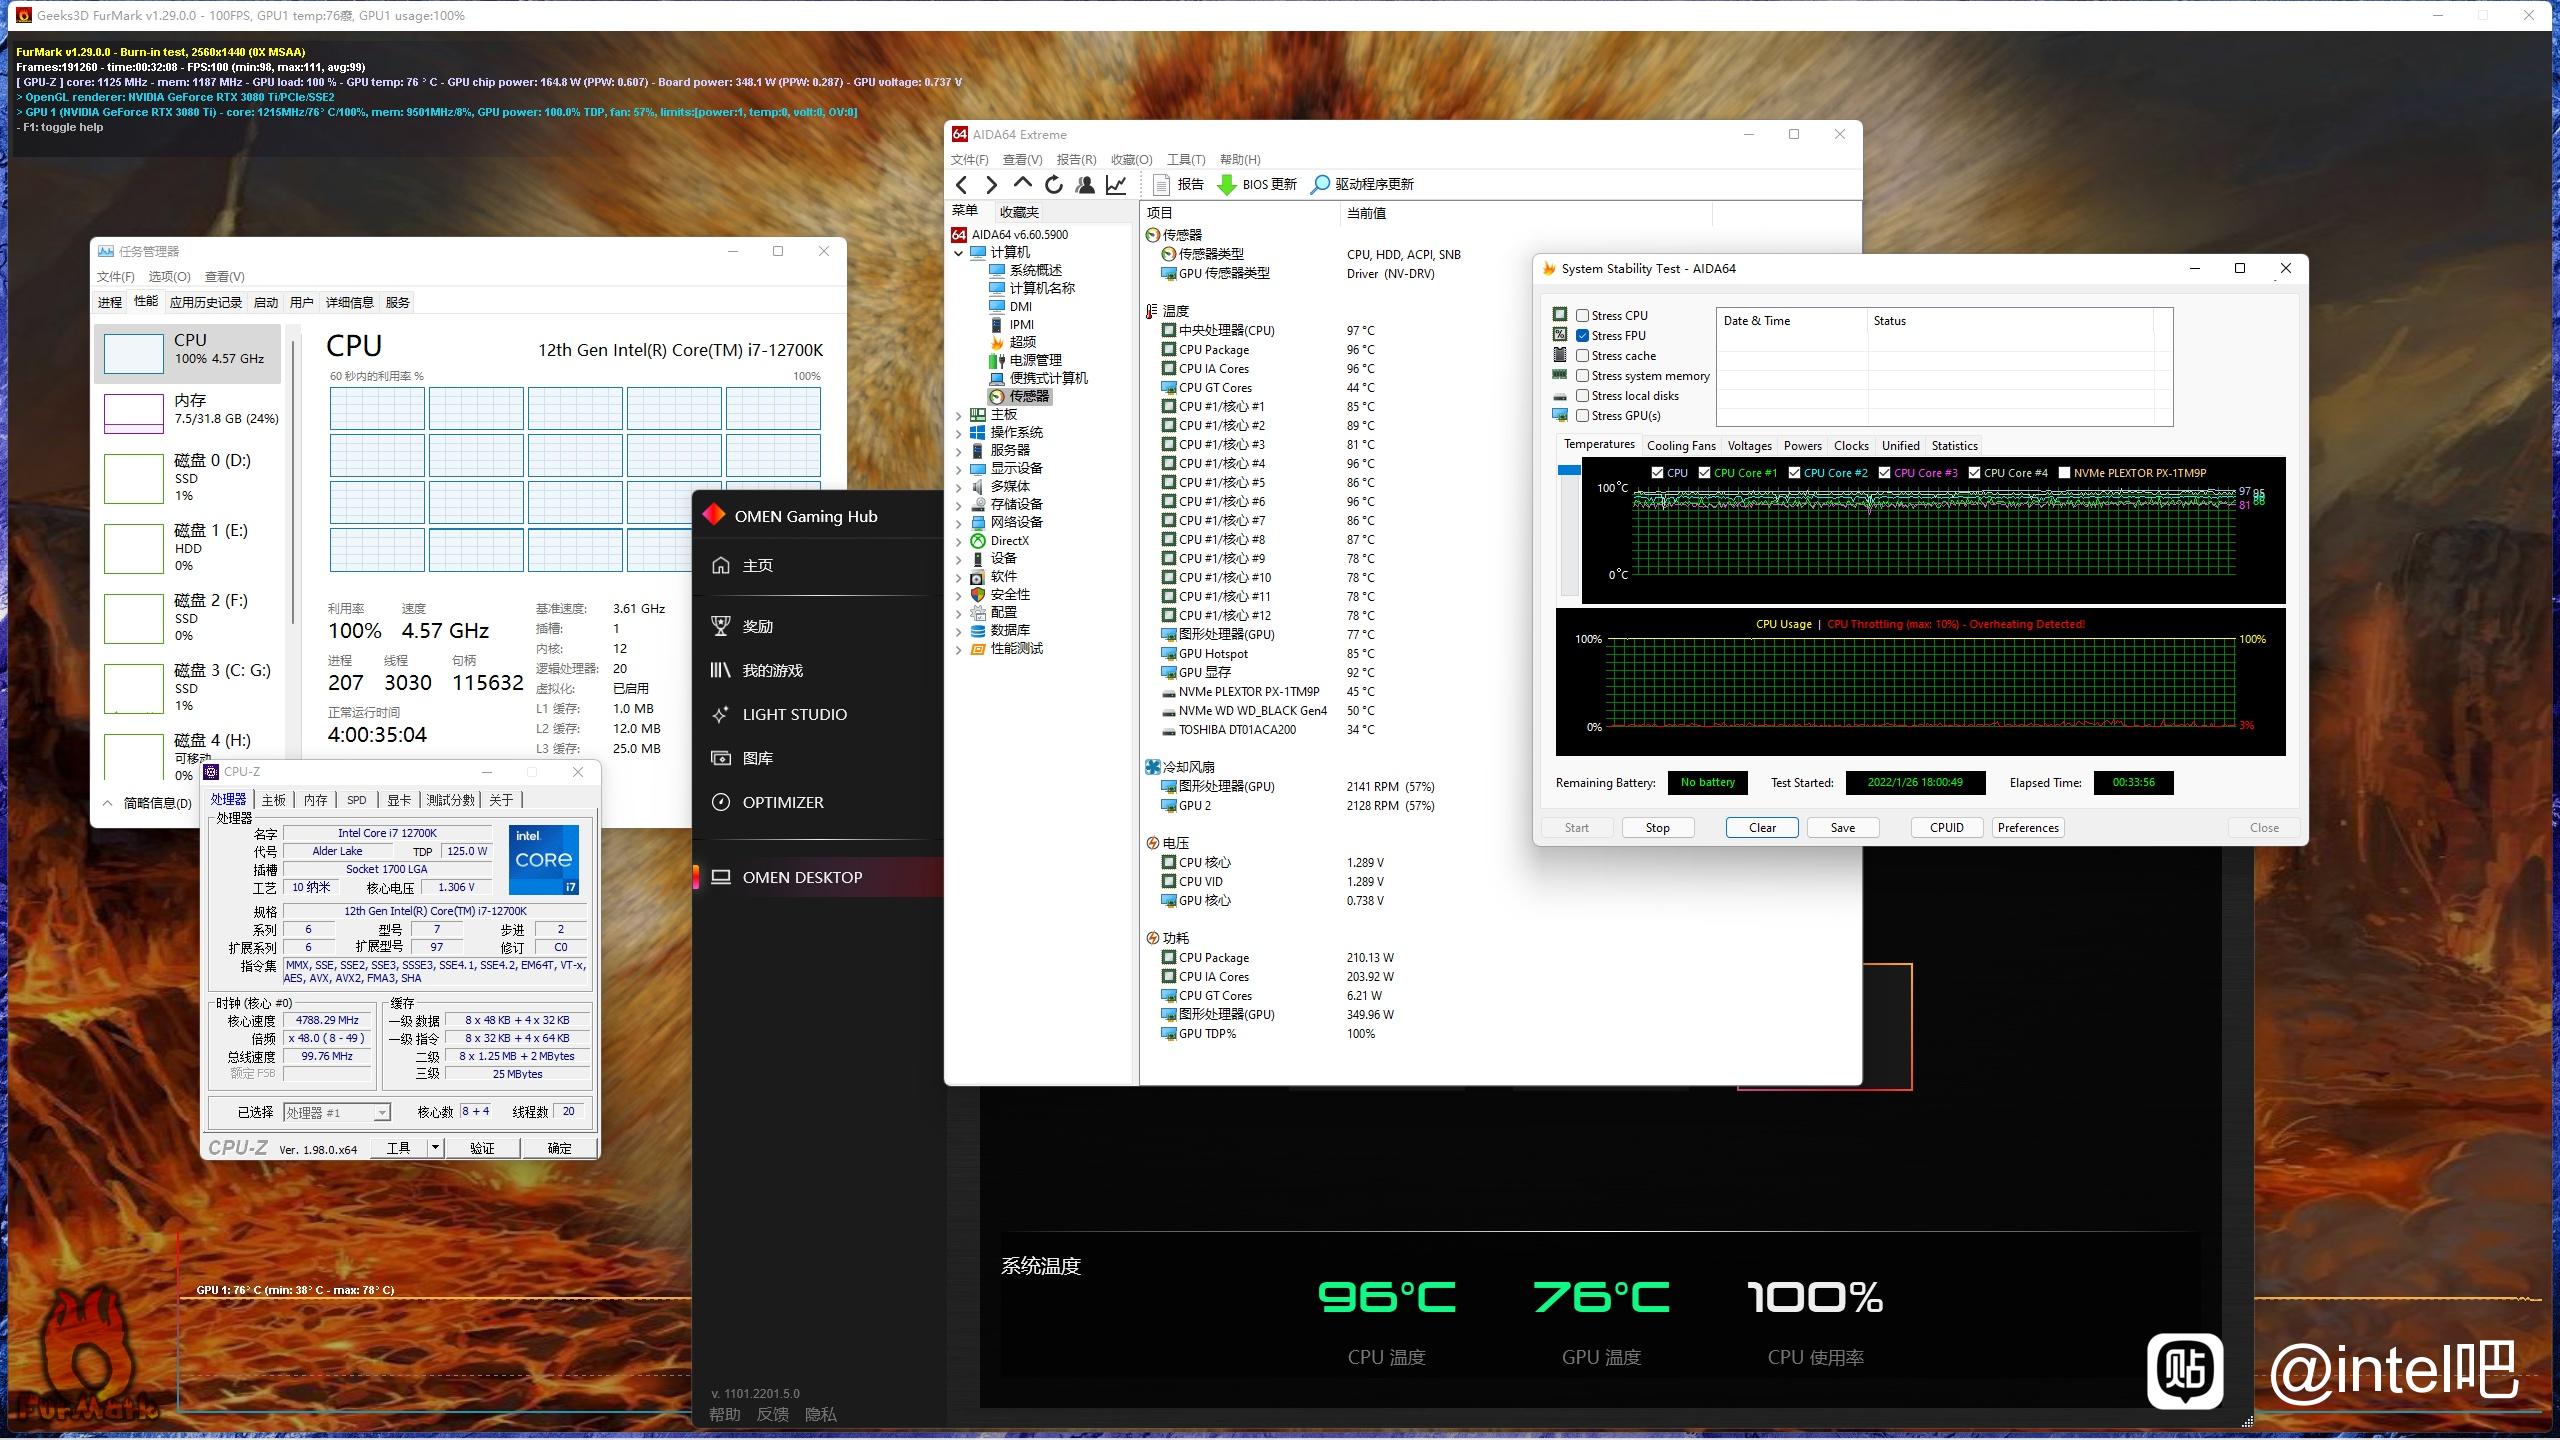2560x1440 pixels.
Task: Click Stop in System Stability Test
Action: point(1657,828)
